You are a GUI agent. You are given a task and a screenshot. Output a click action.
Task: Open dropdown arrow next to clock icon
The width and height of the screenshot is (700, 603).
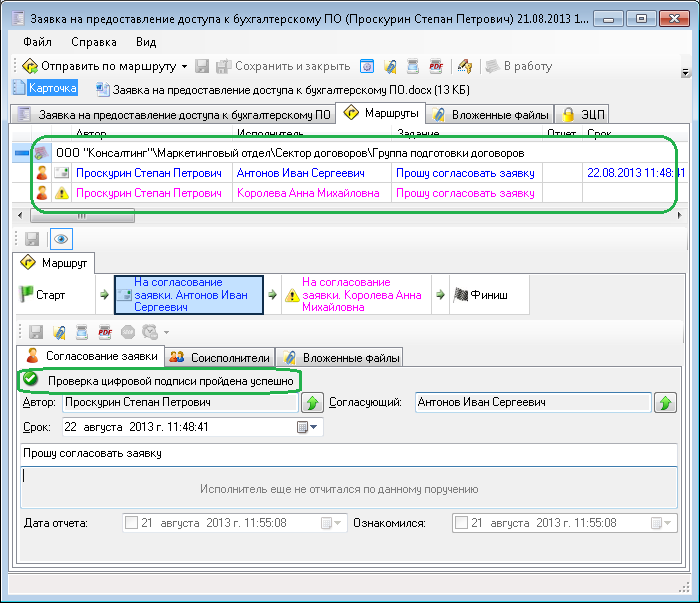(x=167, y=333)
